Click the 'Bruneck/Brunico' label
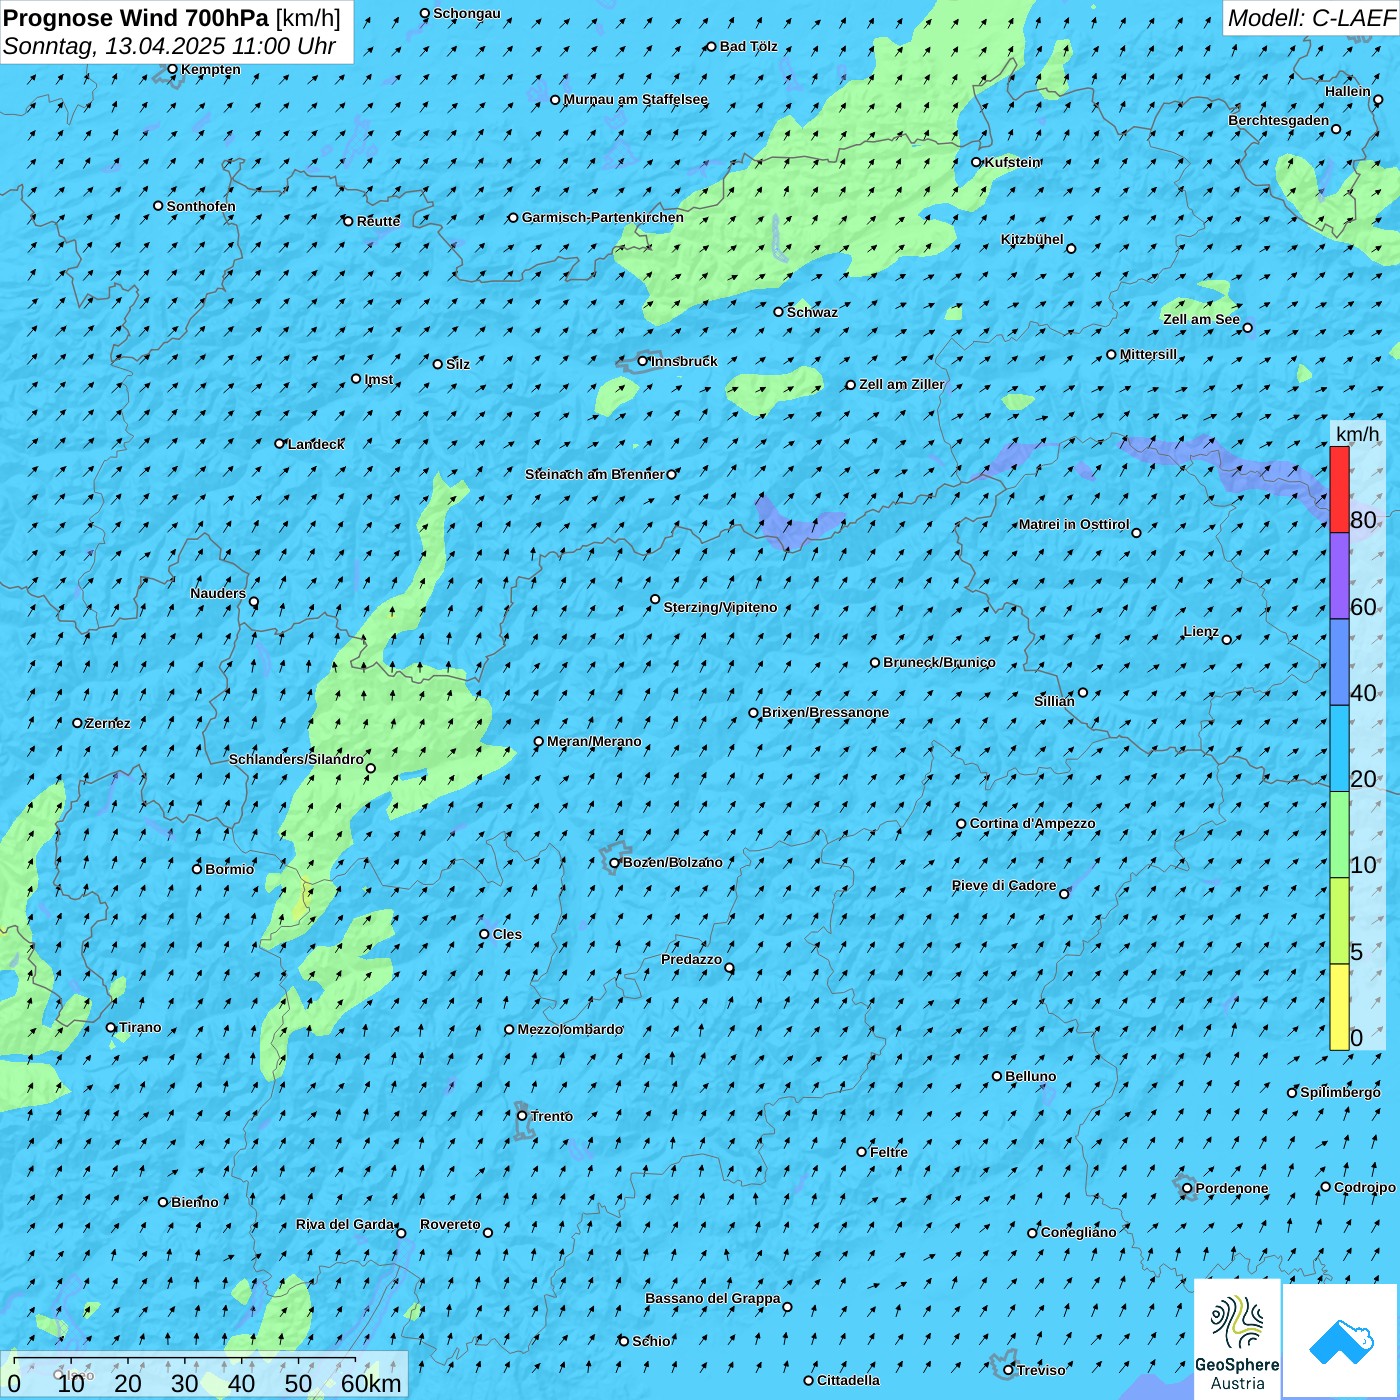The image size is (1400, 1400). click(x=939, y=662)
